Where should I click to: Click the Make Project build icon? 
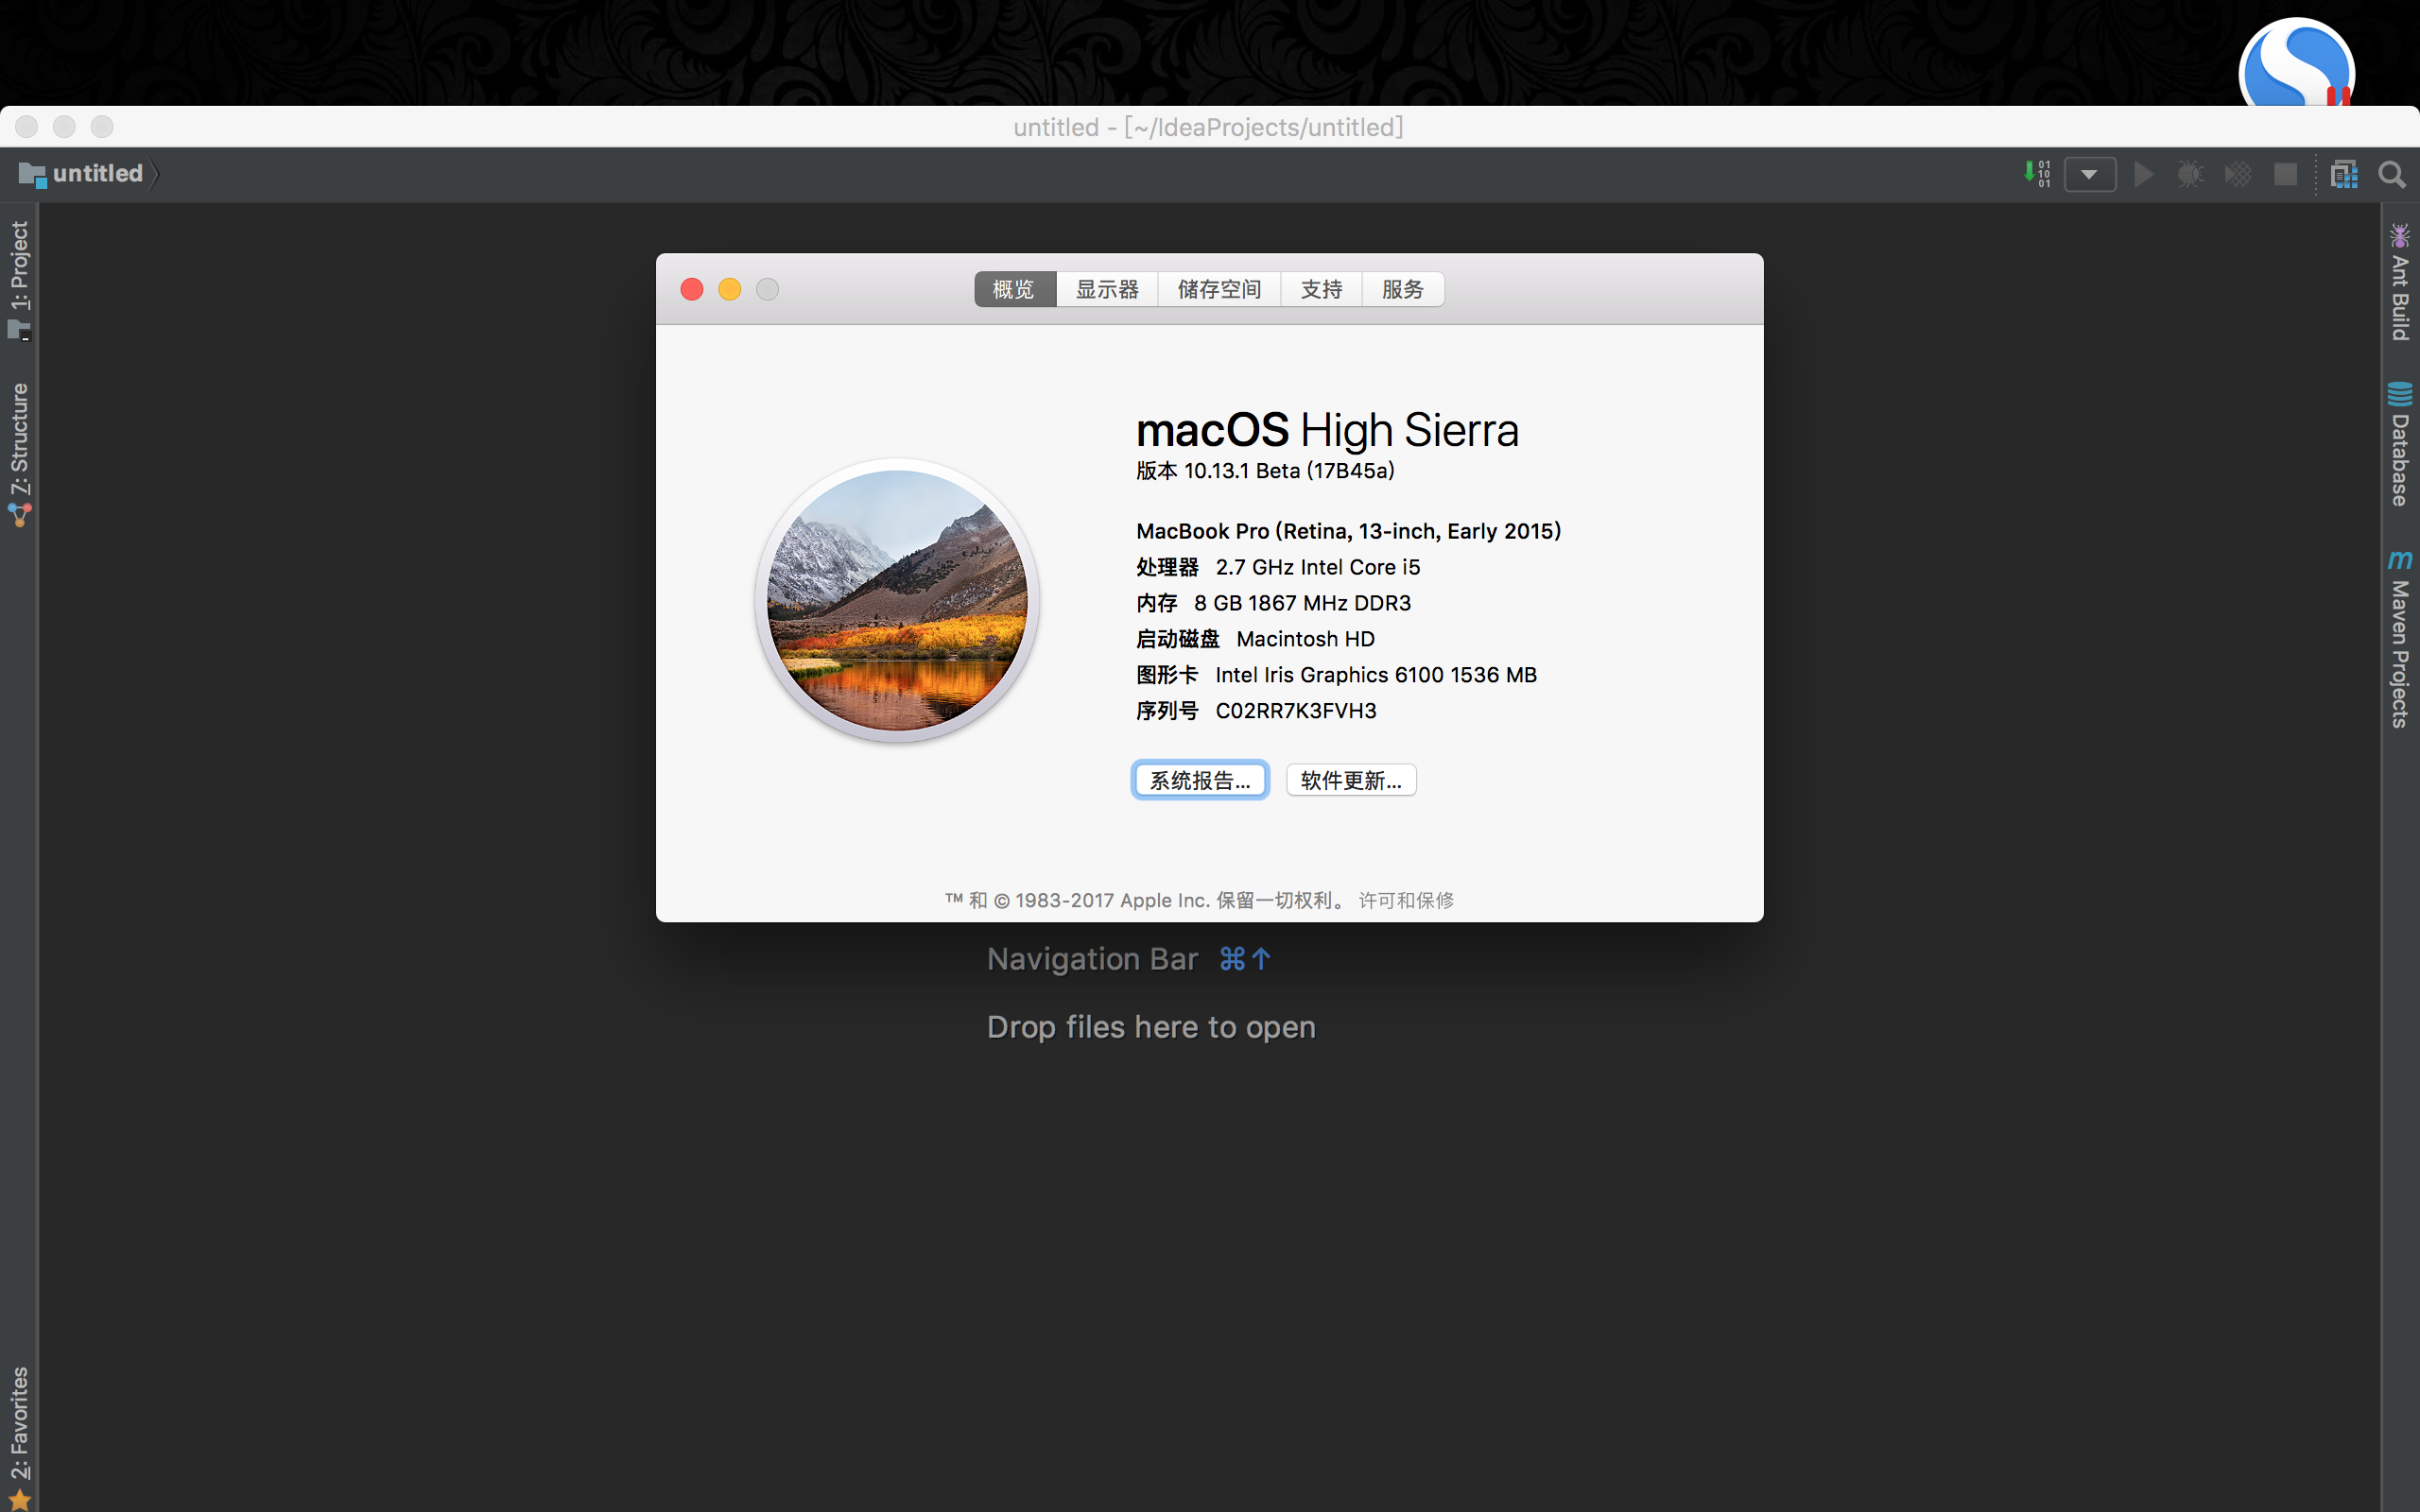coord(2037,174)
